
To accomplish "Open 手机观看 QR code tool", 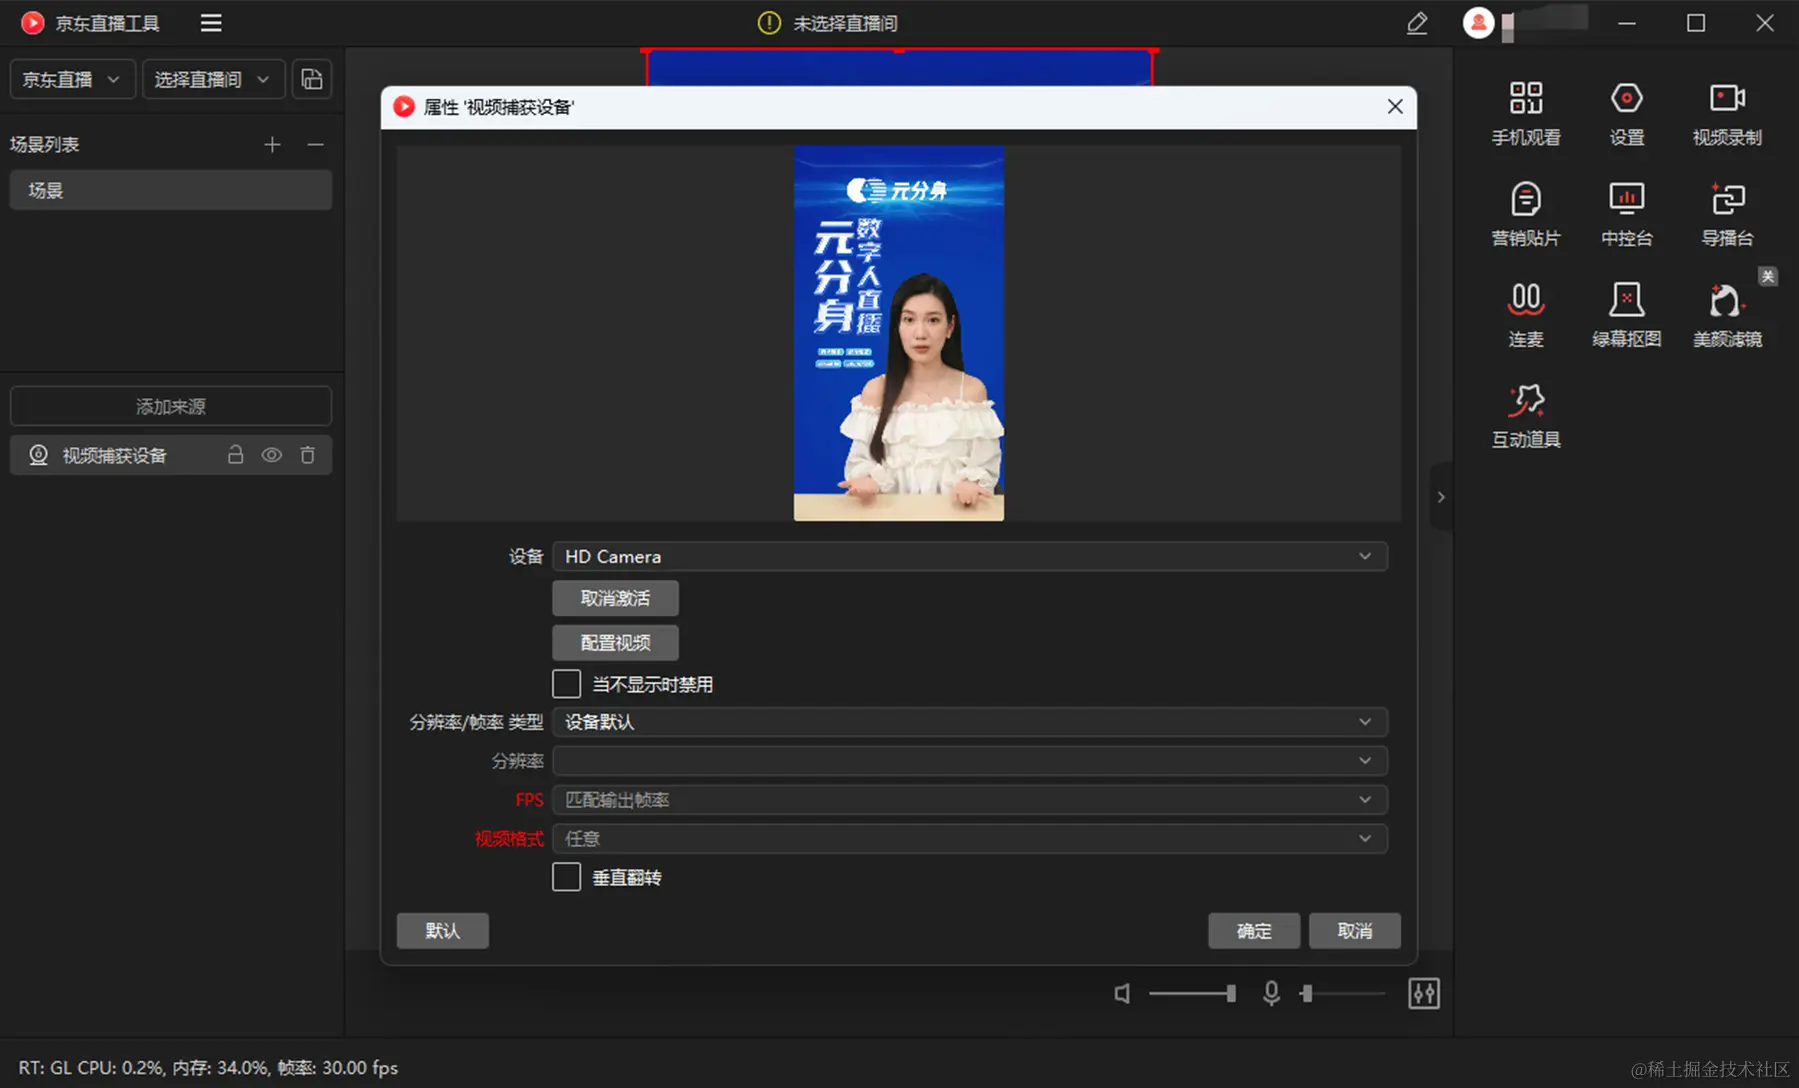I will [x=1526, y=114].
